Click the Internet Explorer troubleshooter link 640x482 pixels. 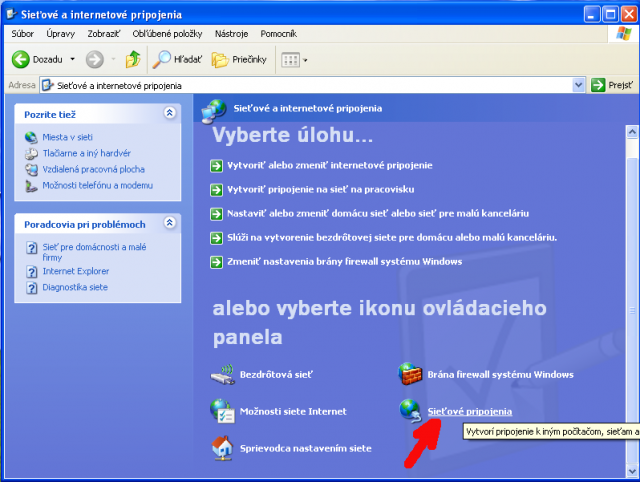[76, 271]
